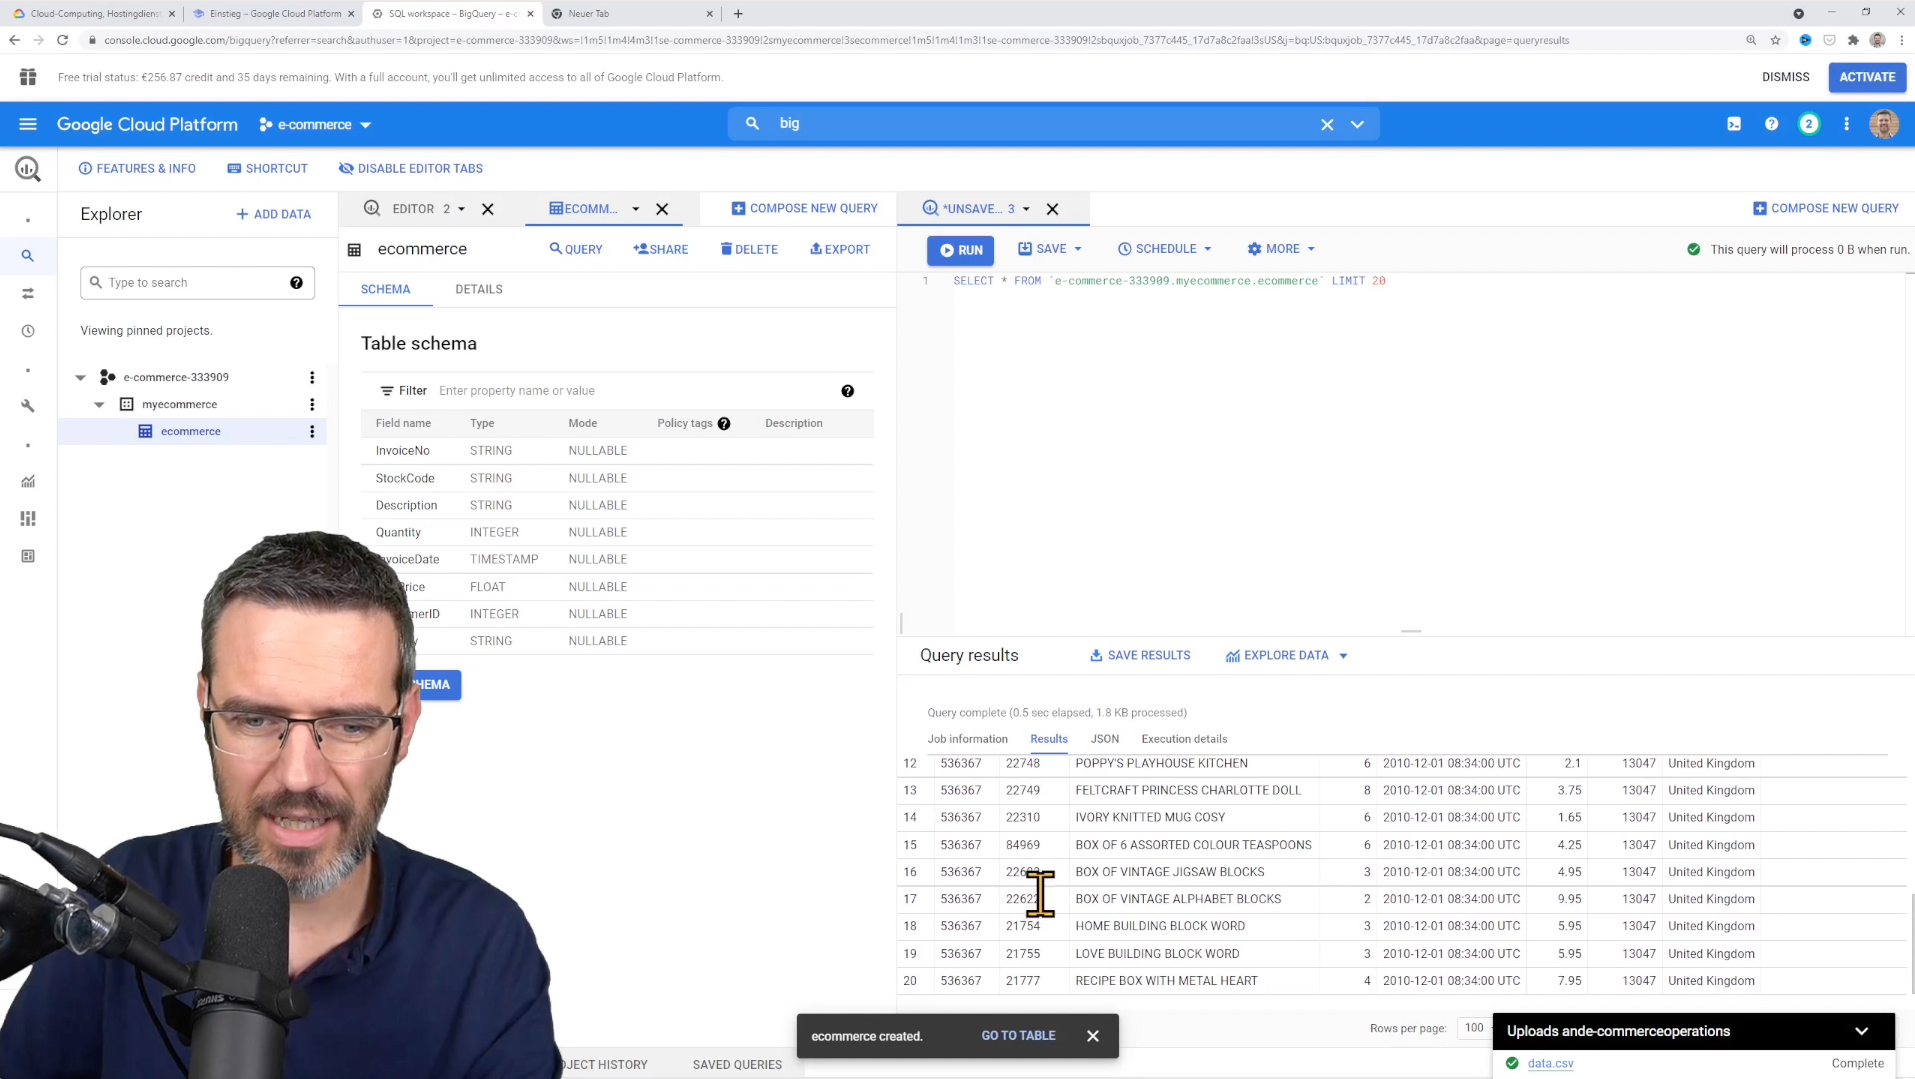Click SHARE table button
Image resolution: width=1915 pixels, height=1079 pixels.
(660, 249)
